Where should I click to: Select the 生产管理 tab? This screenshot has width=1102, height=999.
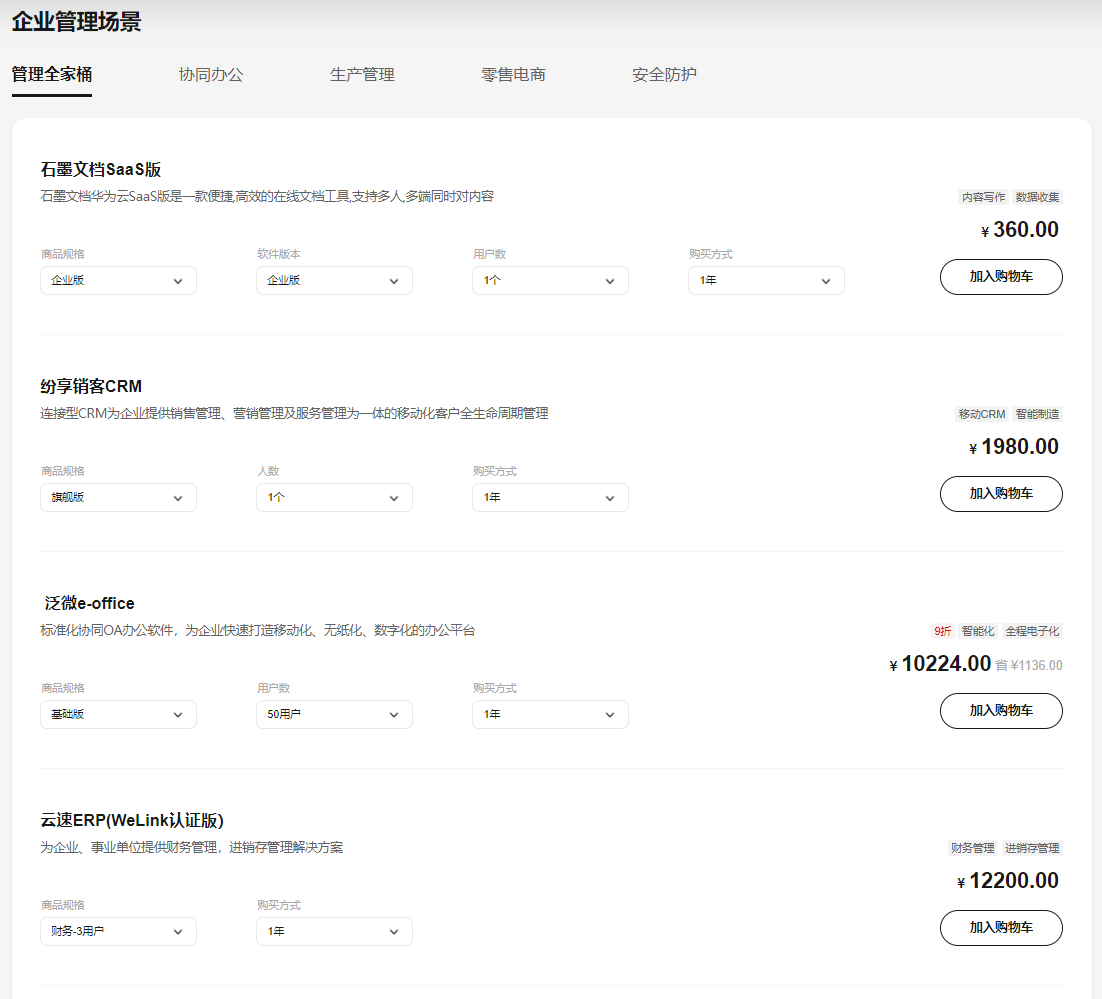(362, 75)
